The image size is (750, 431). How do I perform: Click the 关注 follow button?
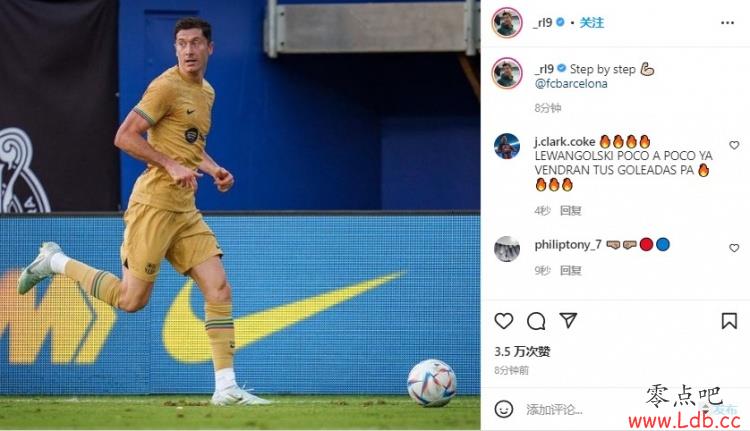click(x=592, y=22)
